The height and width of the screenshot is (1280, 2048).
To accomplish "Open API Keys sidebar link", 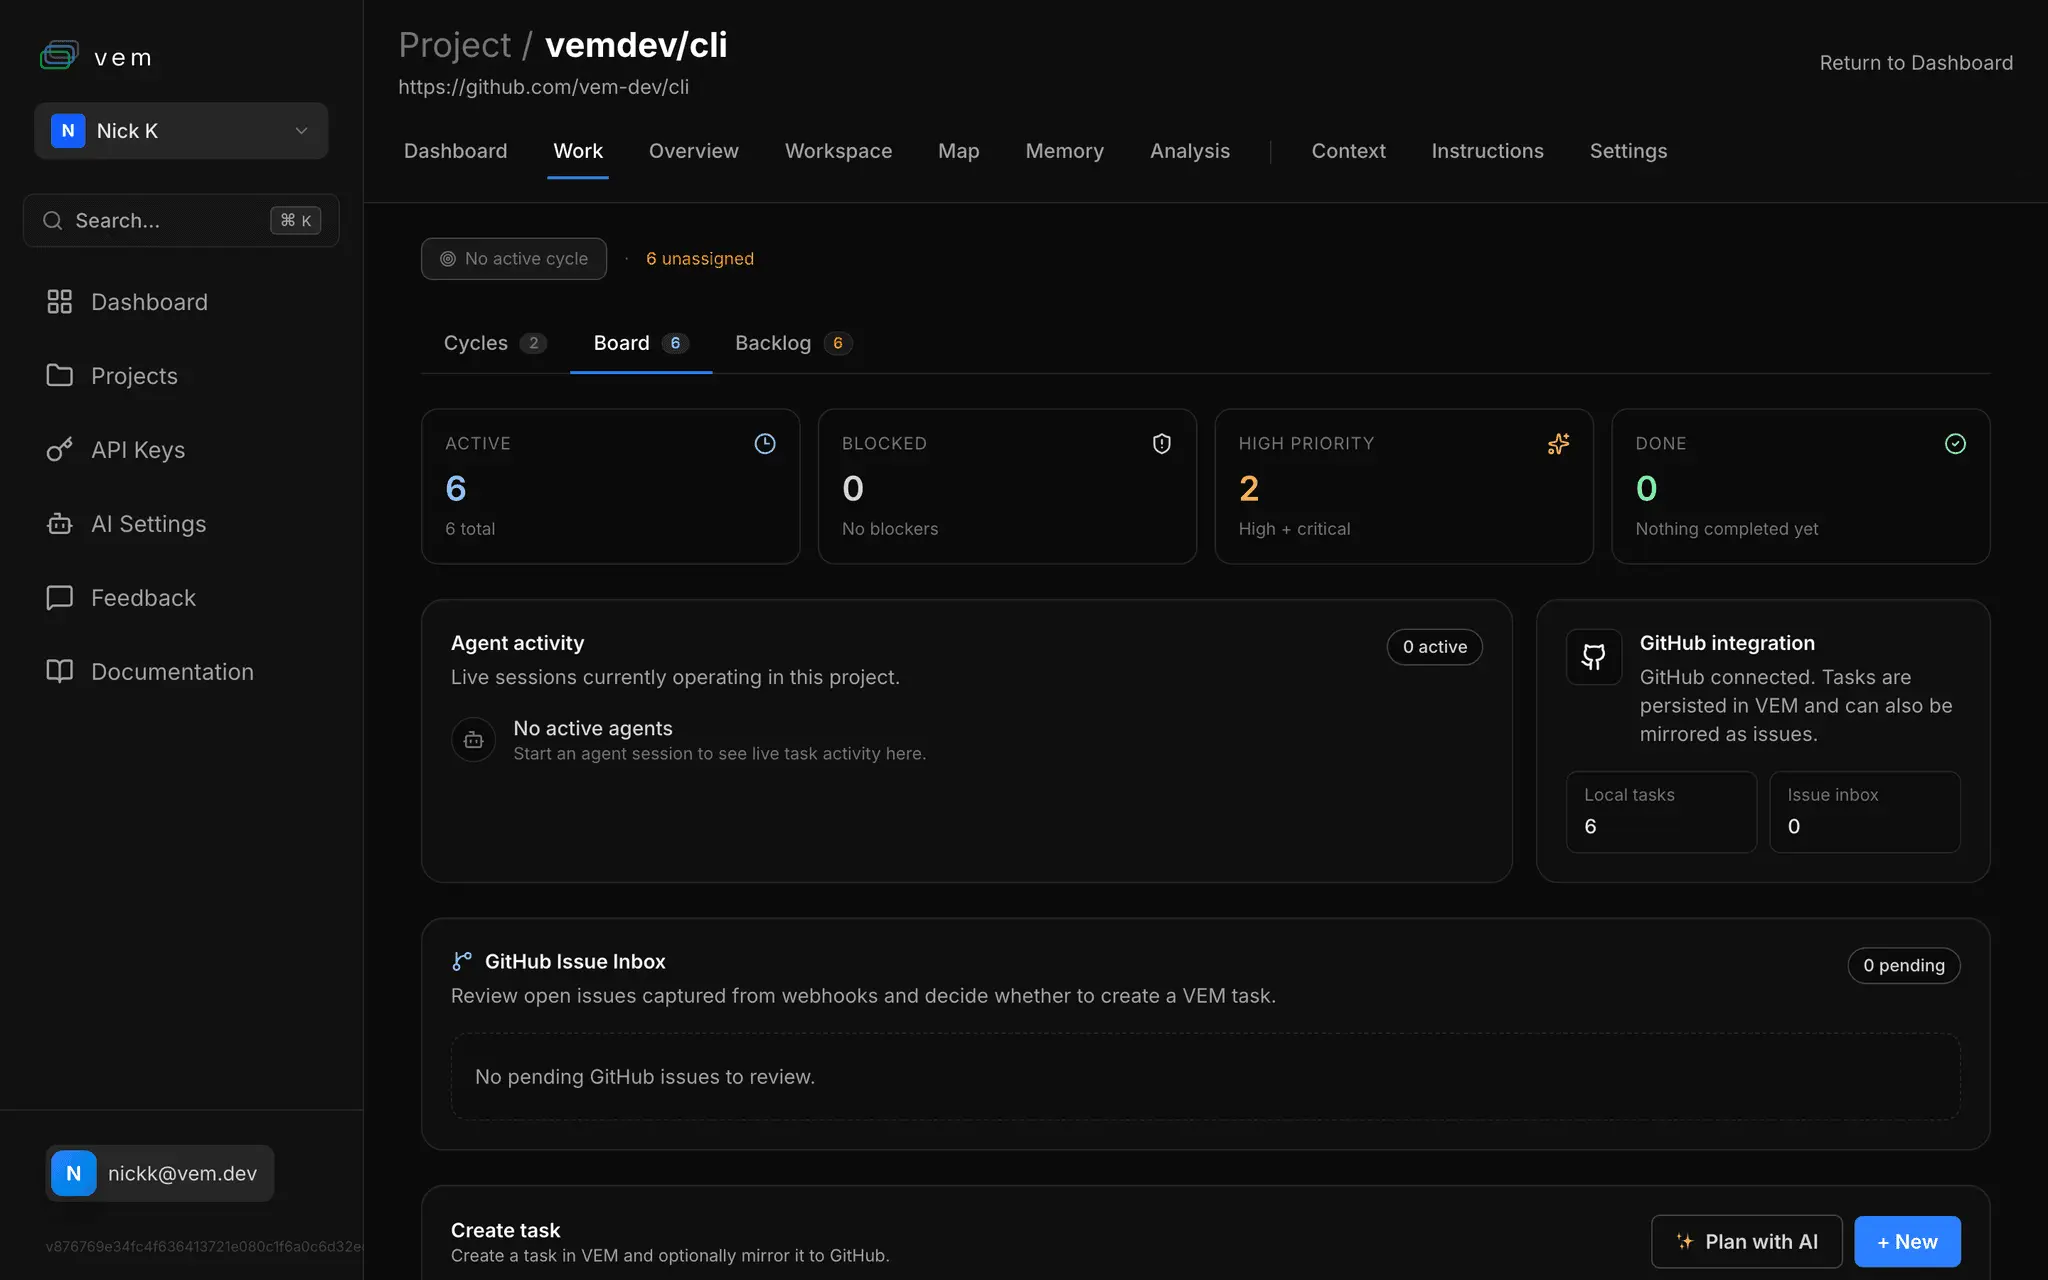I will [138, 450].
